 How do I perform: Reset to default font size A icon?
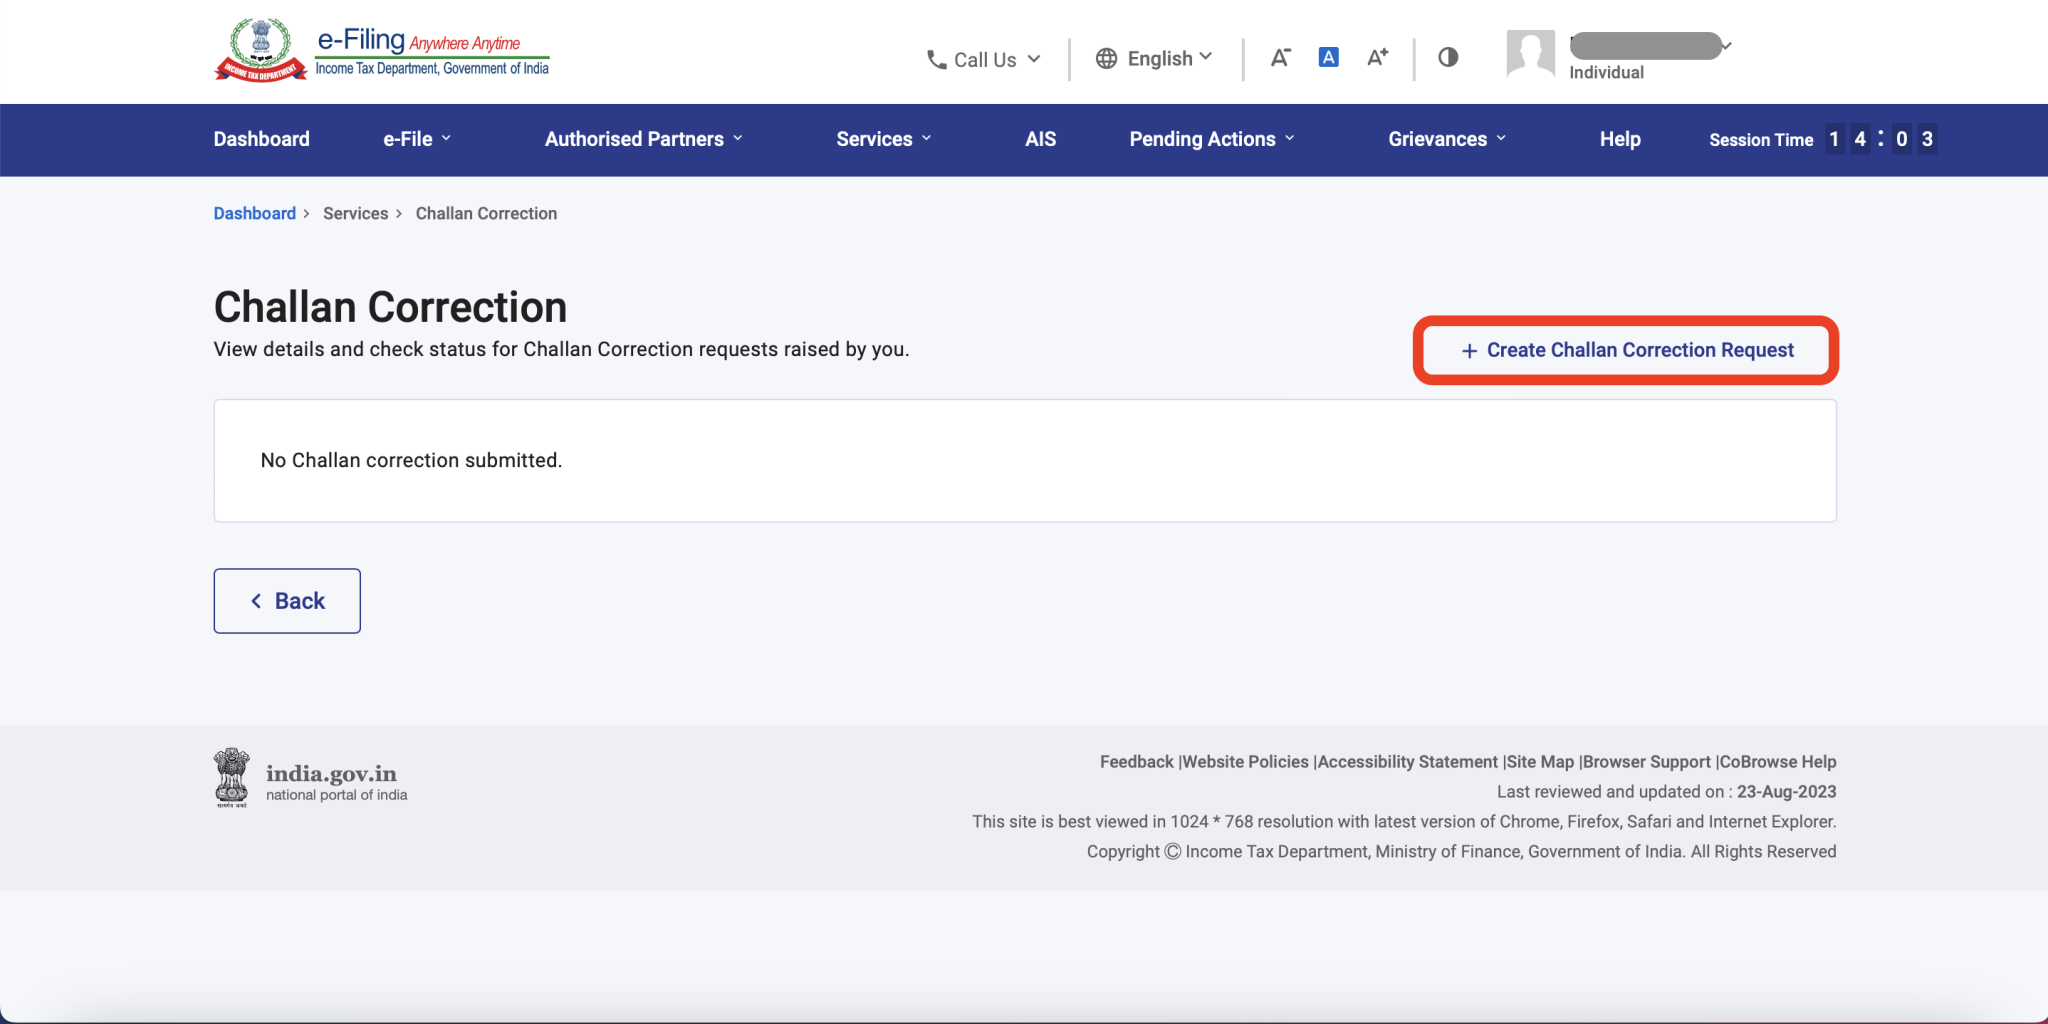coord(1328,58)
